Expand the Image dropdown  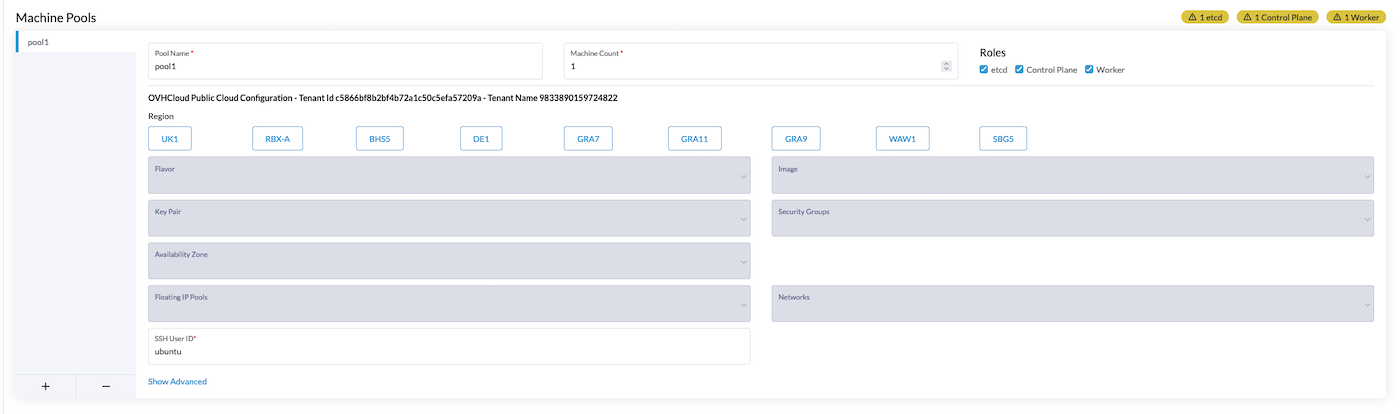point(1072,176)
